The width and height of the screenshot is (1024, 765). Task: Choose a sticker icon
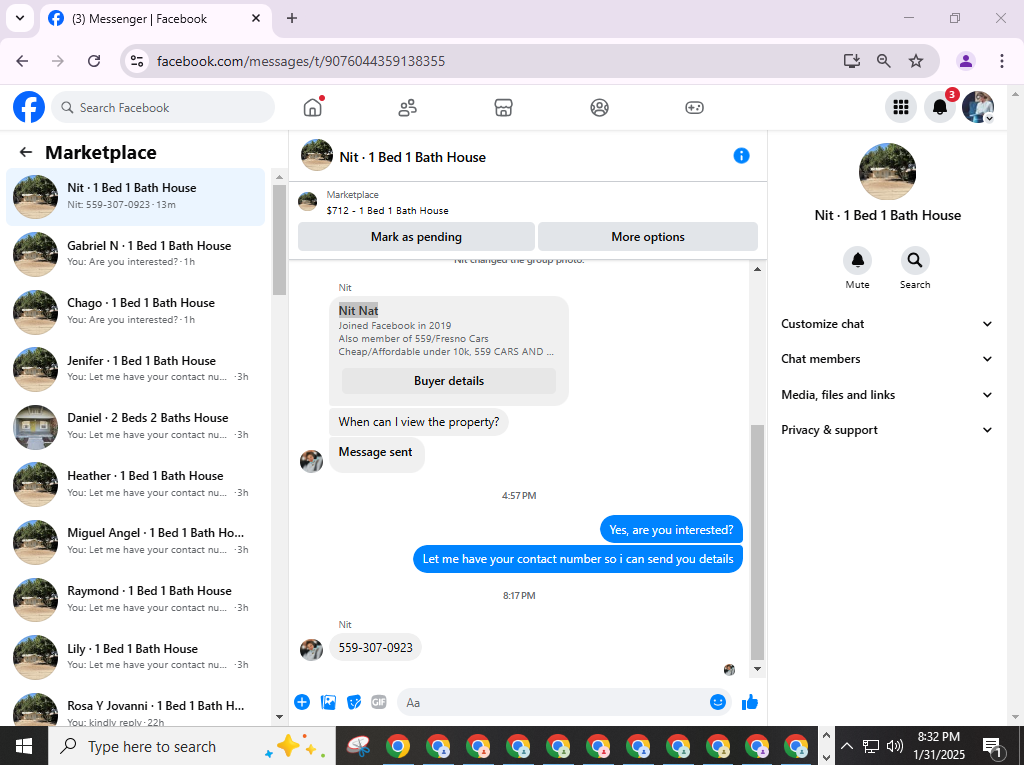click(x=354, y=702)
